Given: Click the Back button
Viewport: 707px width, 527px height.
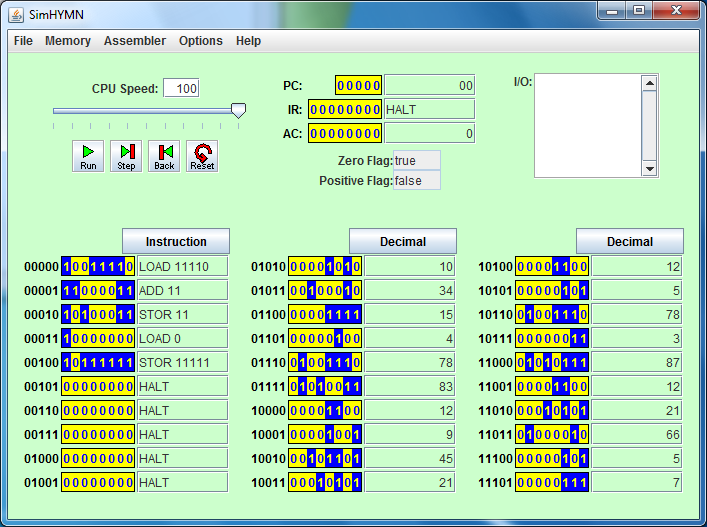Looking at the screenshot, I should pos(164,156).
